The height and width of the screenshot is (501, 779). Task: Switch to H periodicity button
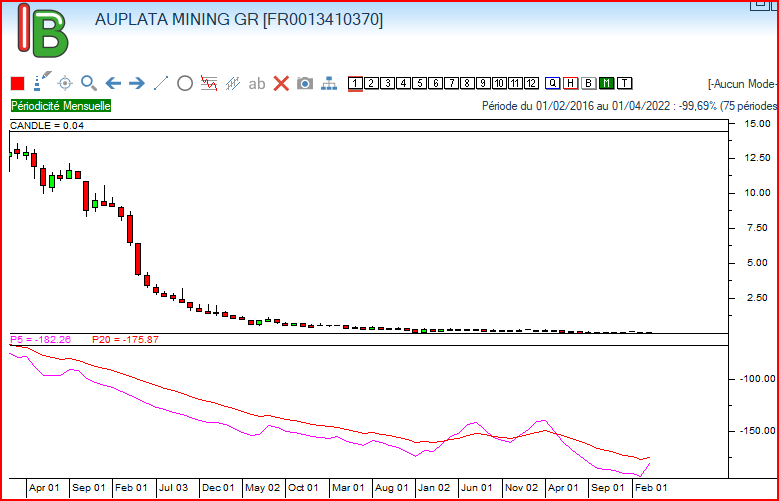571,84
